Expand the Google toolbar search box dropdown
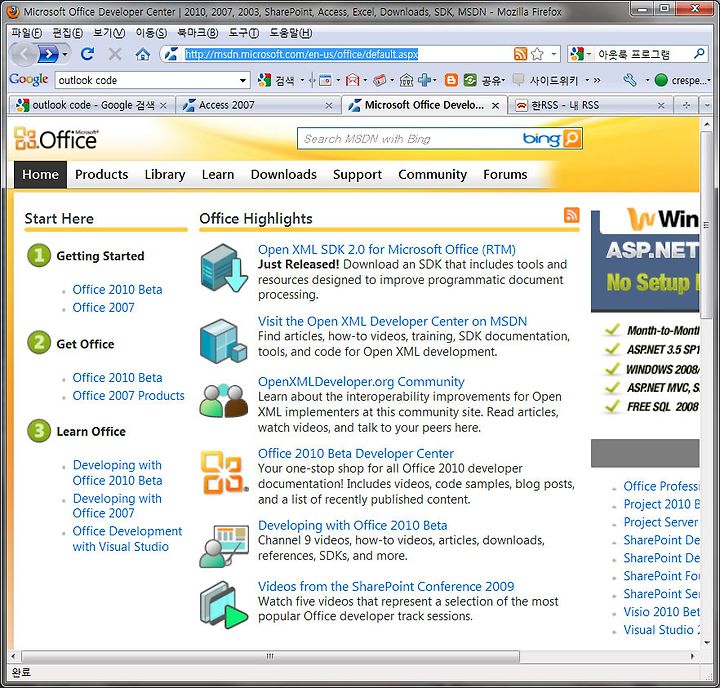Image resolution: width=720 pixels, height=688 pixels. tap(242, 81)
